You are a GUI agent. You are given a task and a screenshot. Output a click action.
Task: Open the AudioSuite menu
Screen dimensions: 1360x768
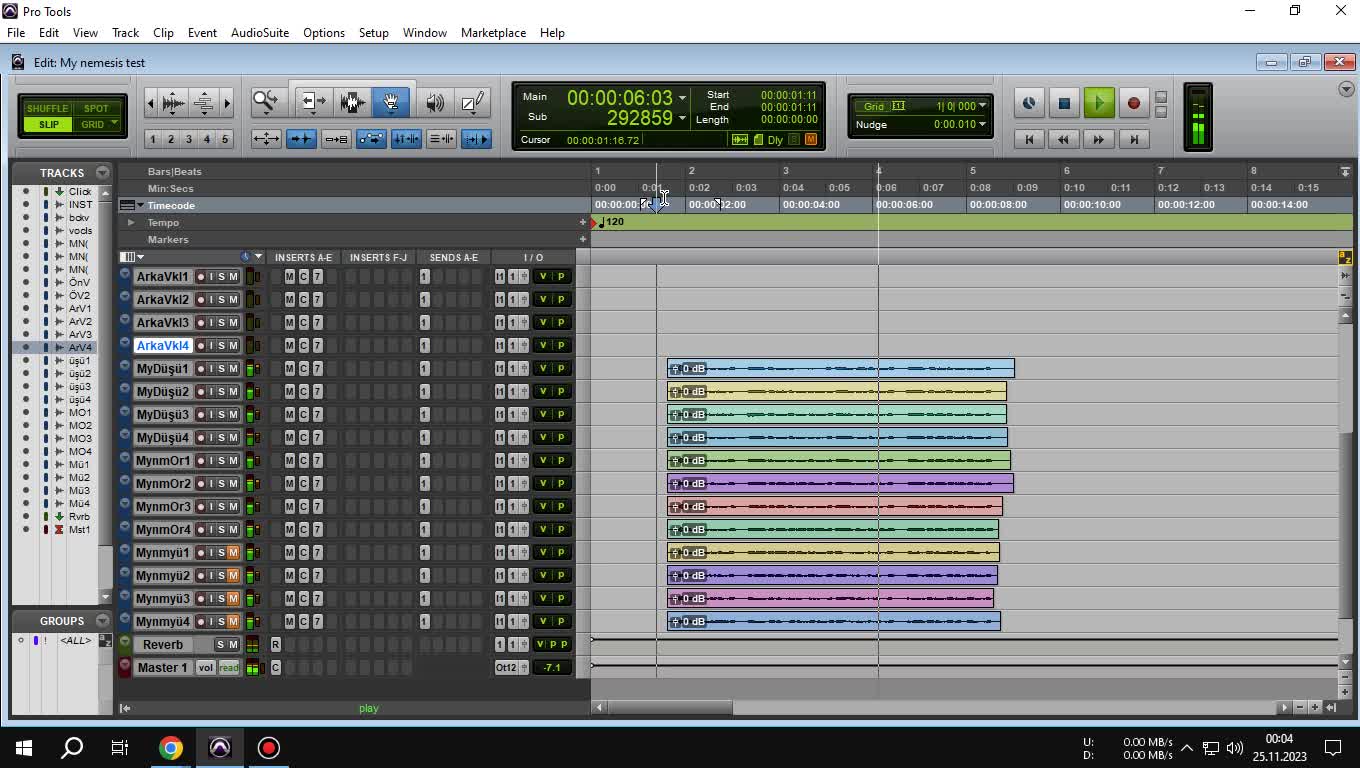click(259, 33)
